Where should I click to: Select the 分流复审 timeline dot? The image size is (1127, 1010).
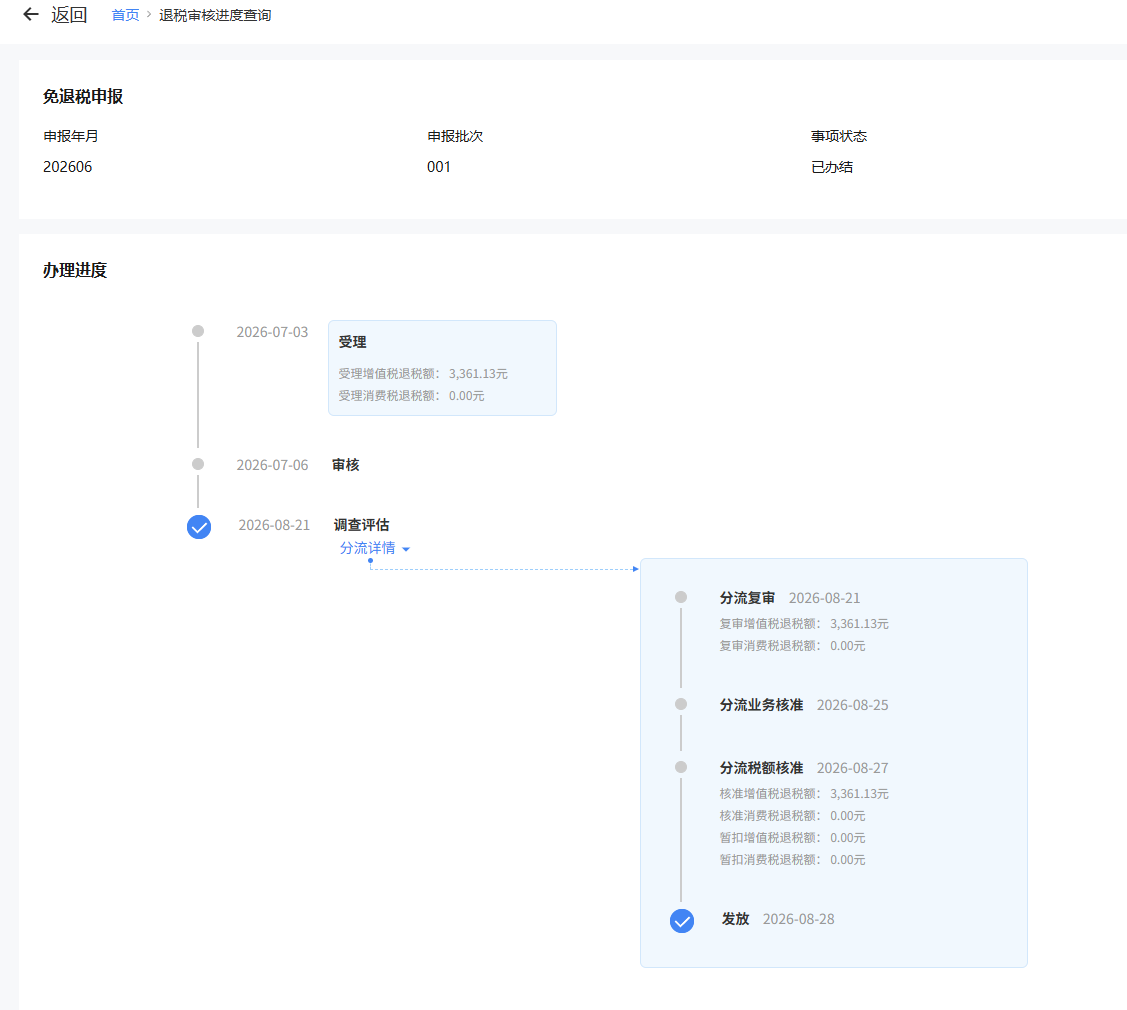[681, 597]
